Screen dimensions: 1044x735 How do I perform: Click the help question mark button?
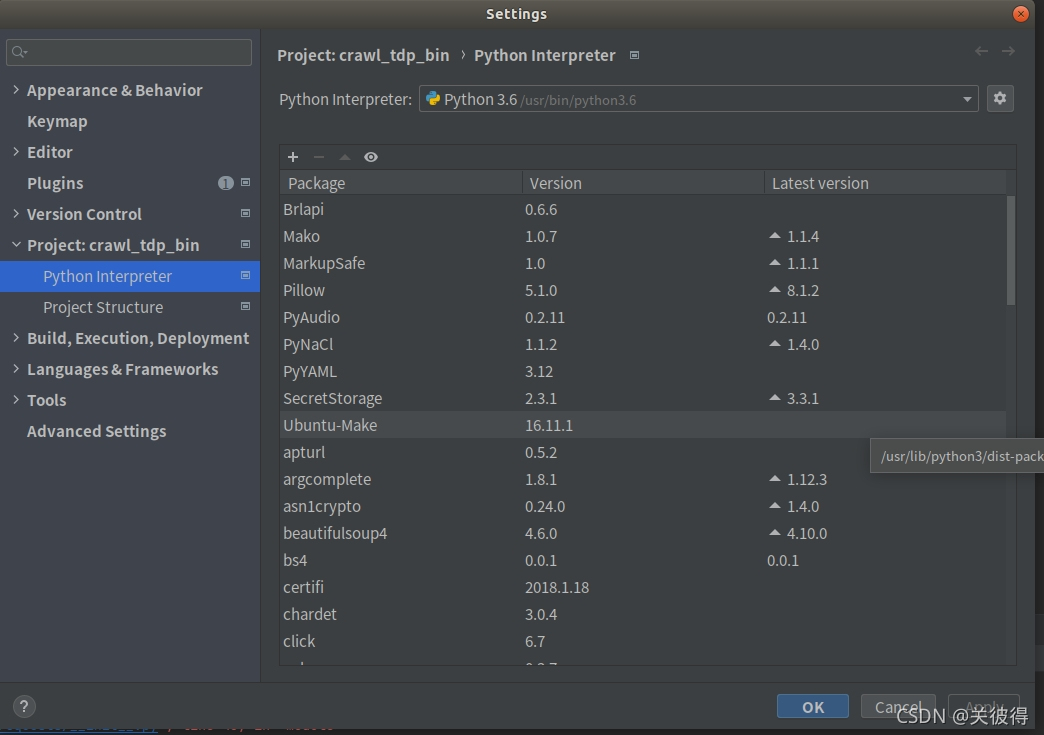pos(24,706)
